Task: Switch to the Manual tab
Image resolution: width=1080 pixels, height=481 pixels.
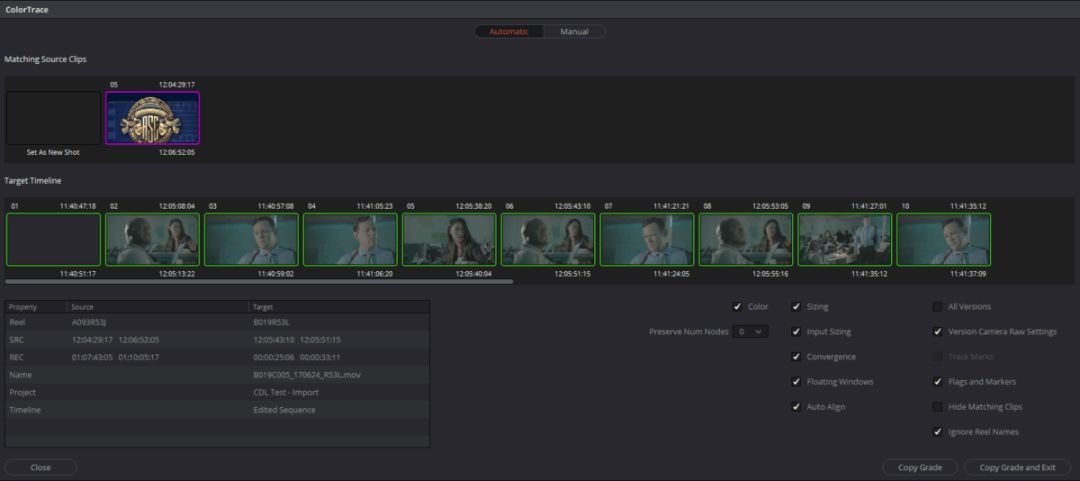Action: 574,32
